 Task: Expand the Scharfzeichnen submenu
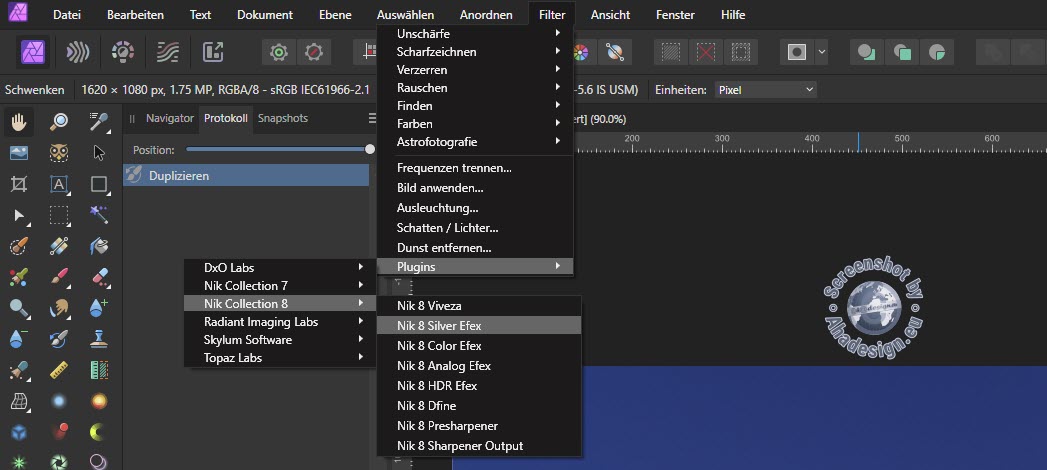coord(475,51)
